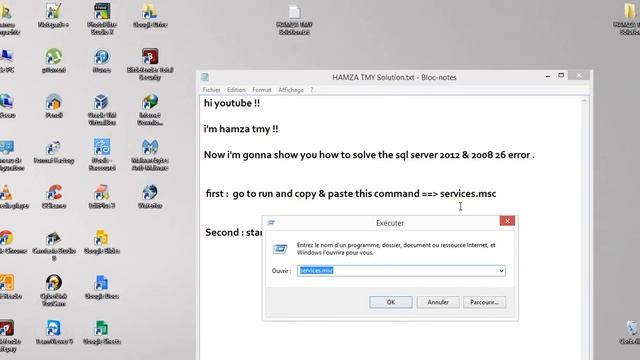
Task: Select the Malwarebytes Anti-Malware shortcut
Action: (x=150, y=154)
